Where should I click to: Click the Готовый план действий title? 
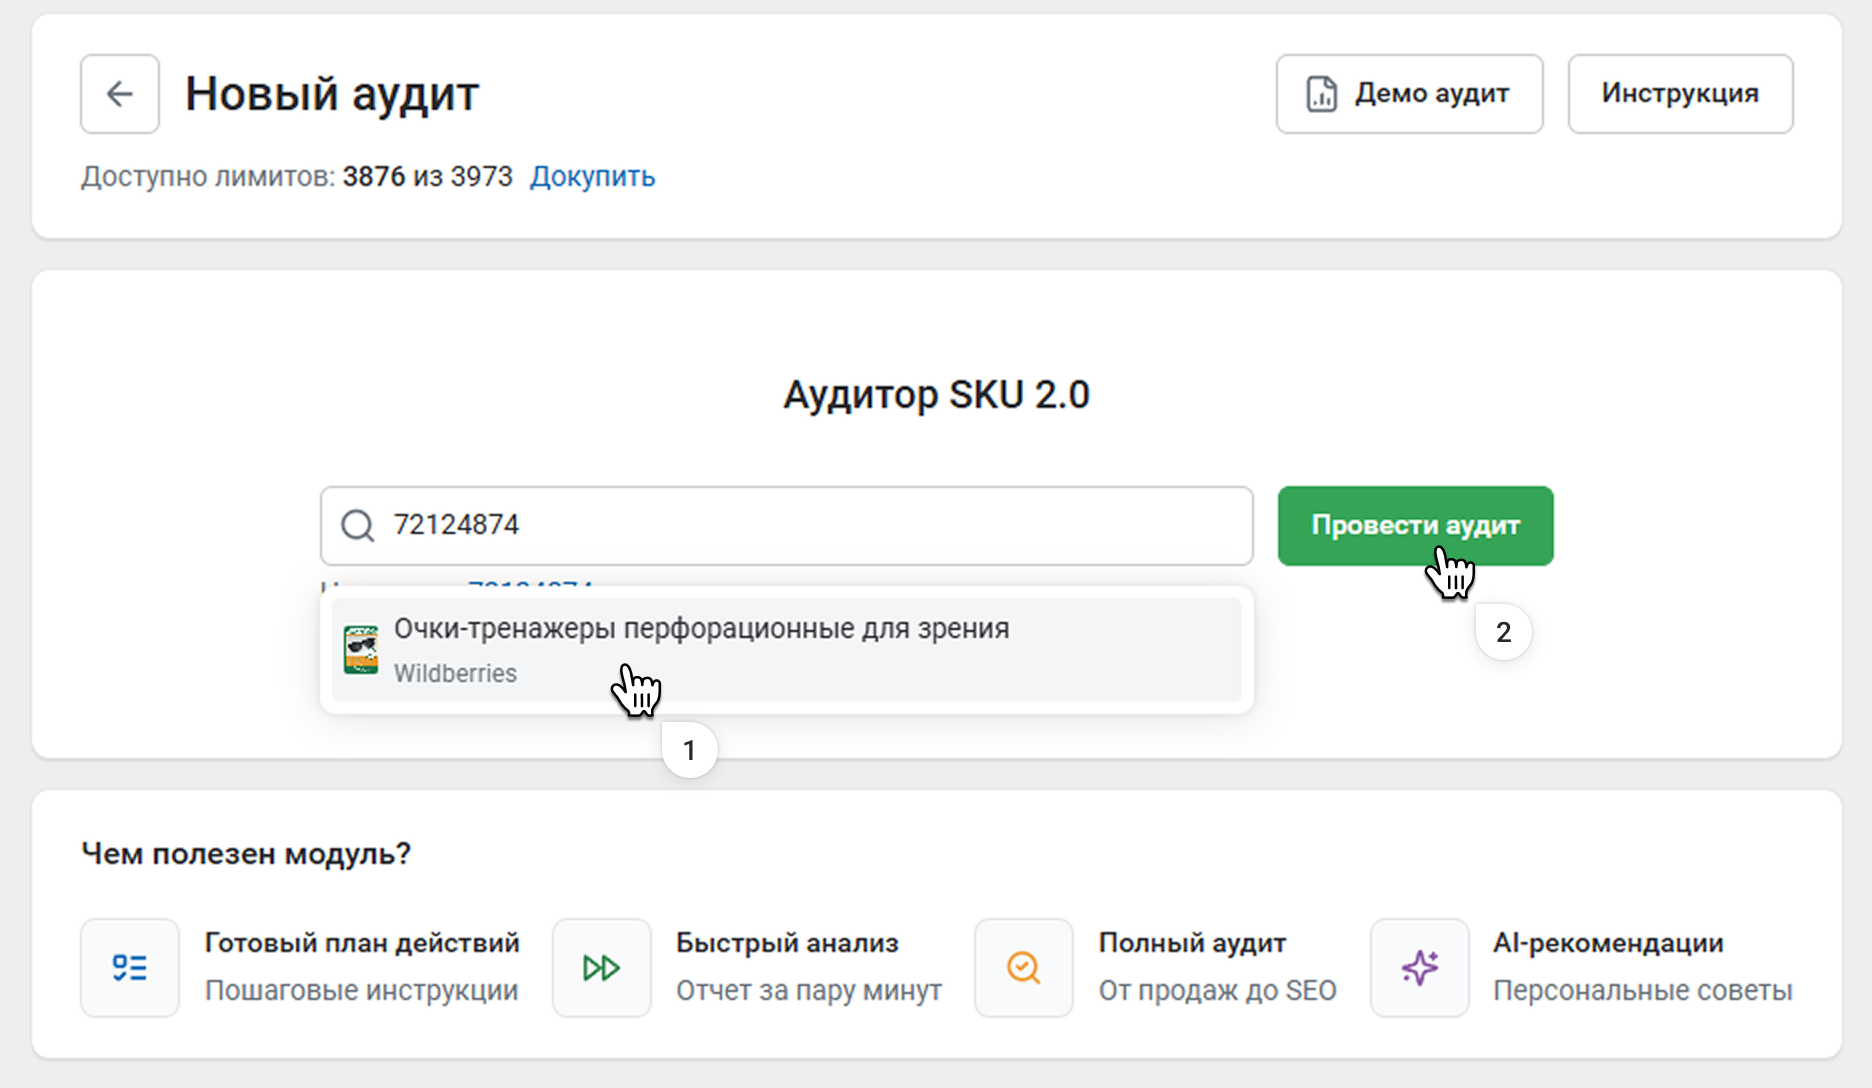(362, 943)
